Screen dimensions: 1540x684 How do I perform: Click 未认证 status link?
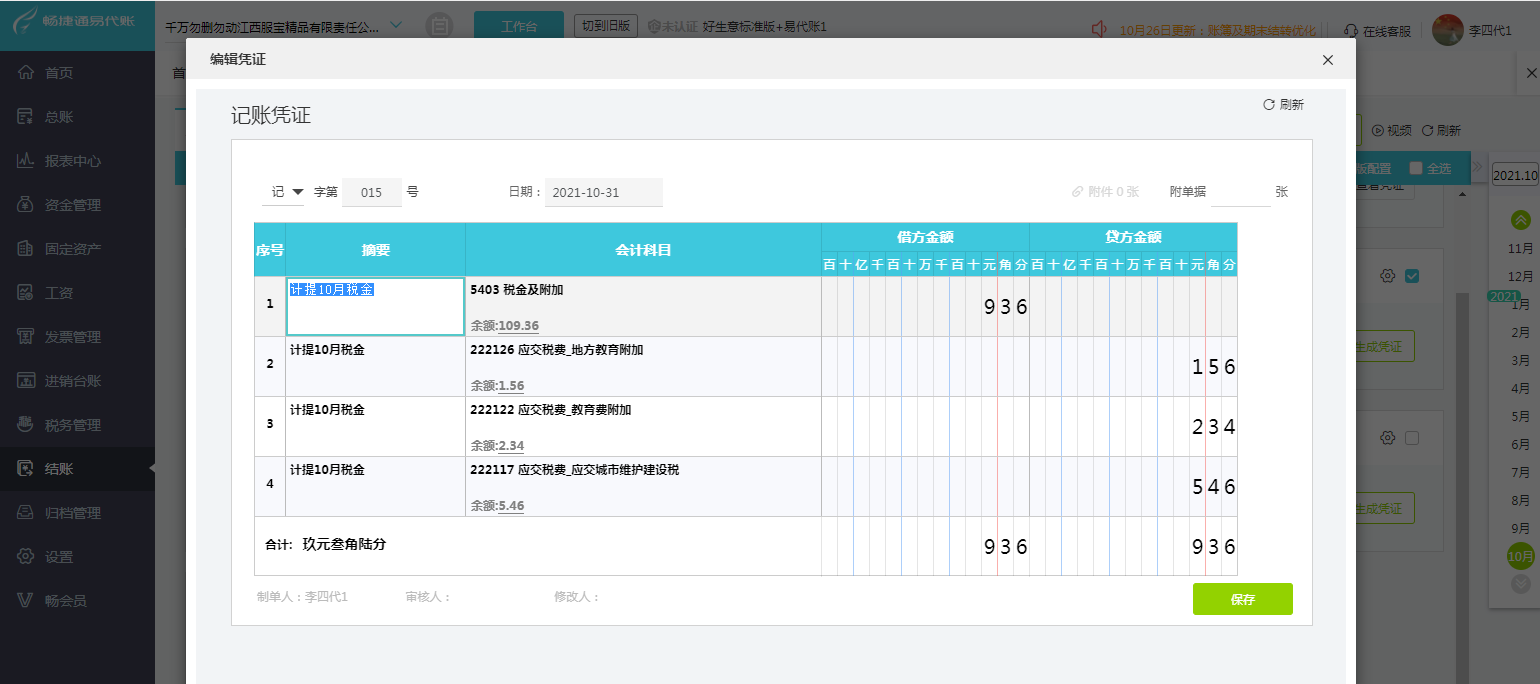(x=672, y=27)
